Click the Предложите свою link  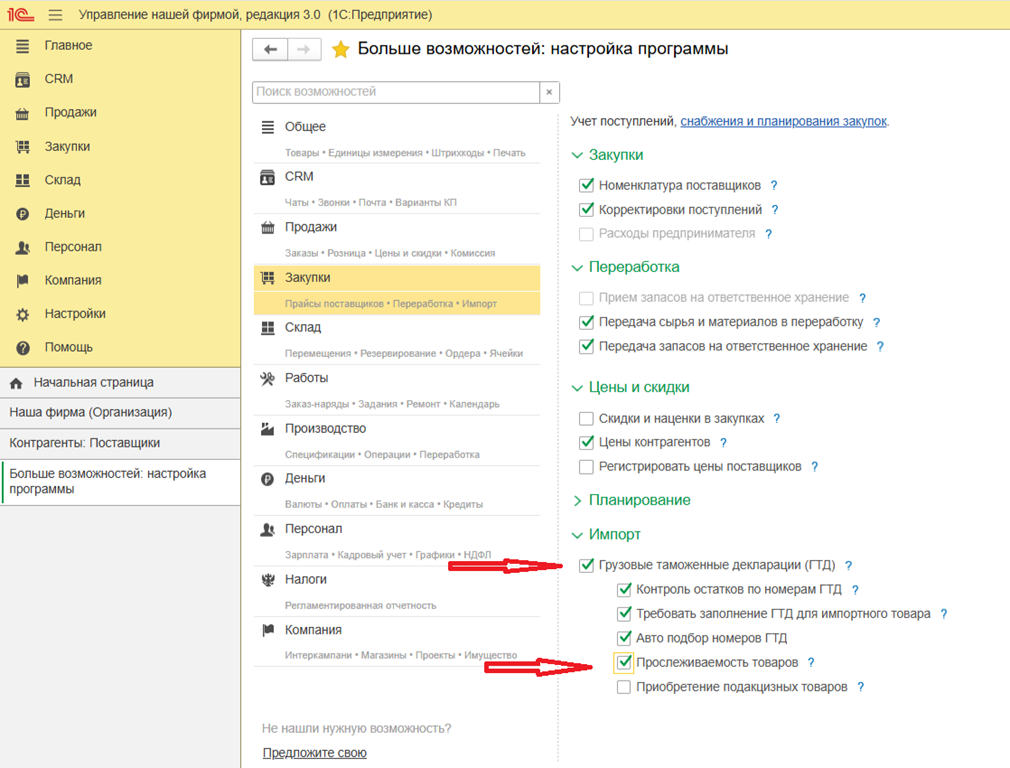tap(314, 753)
